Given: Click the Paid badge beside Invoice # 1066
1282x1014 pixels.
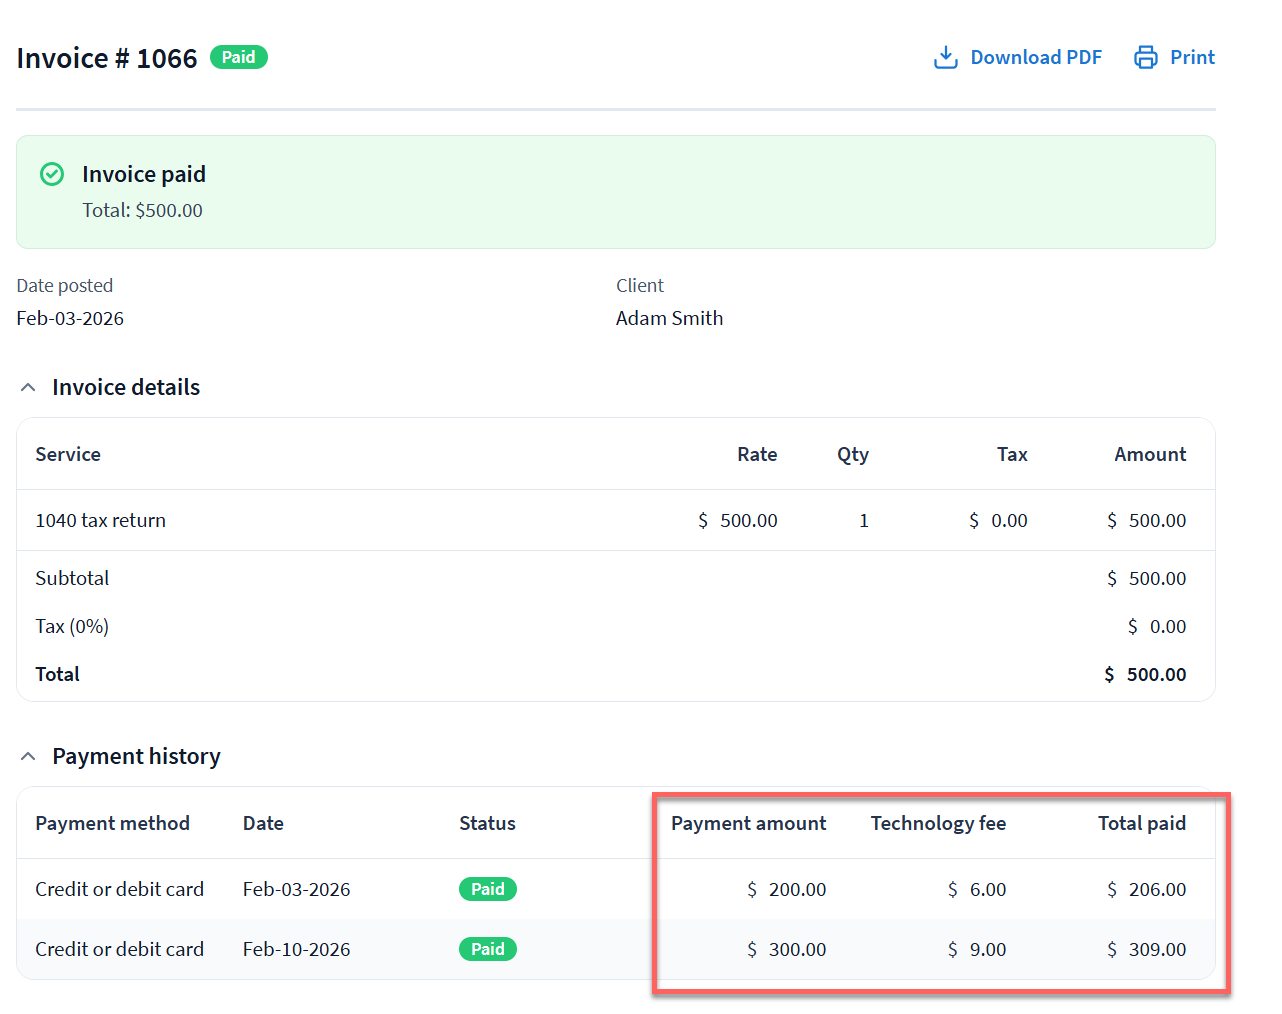Looking at the screenshot, I should click(238, 58).
